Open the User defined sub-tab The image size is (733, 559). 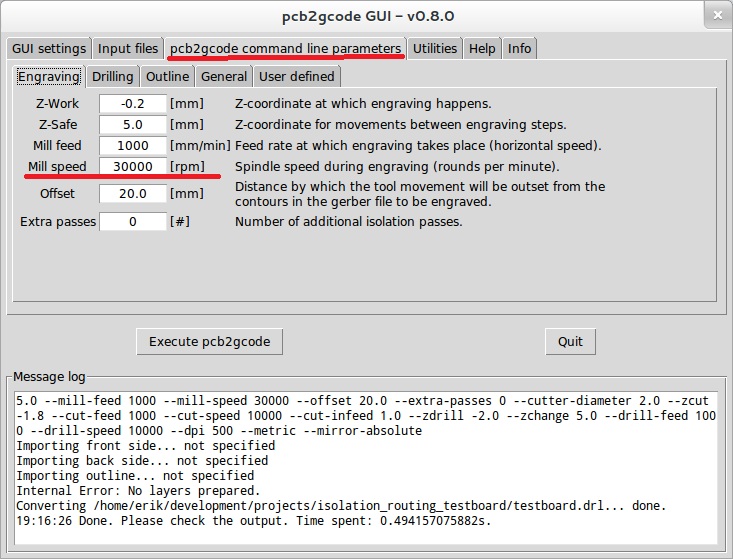(297, 77)
